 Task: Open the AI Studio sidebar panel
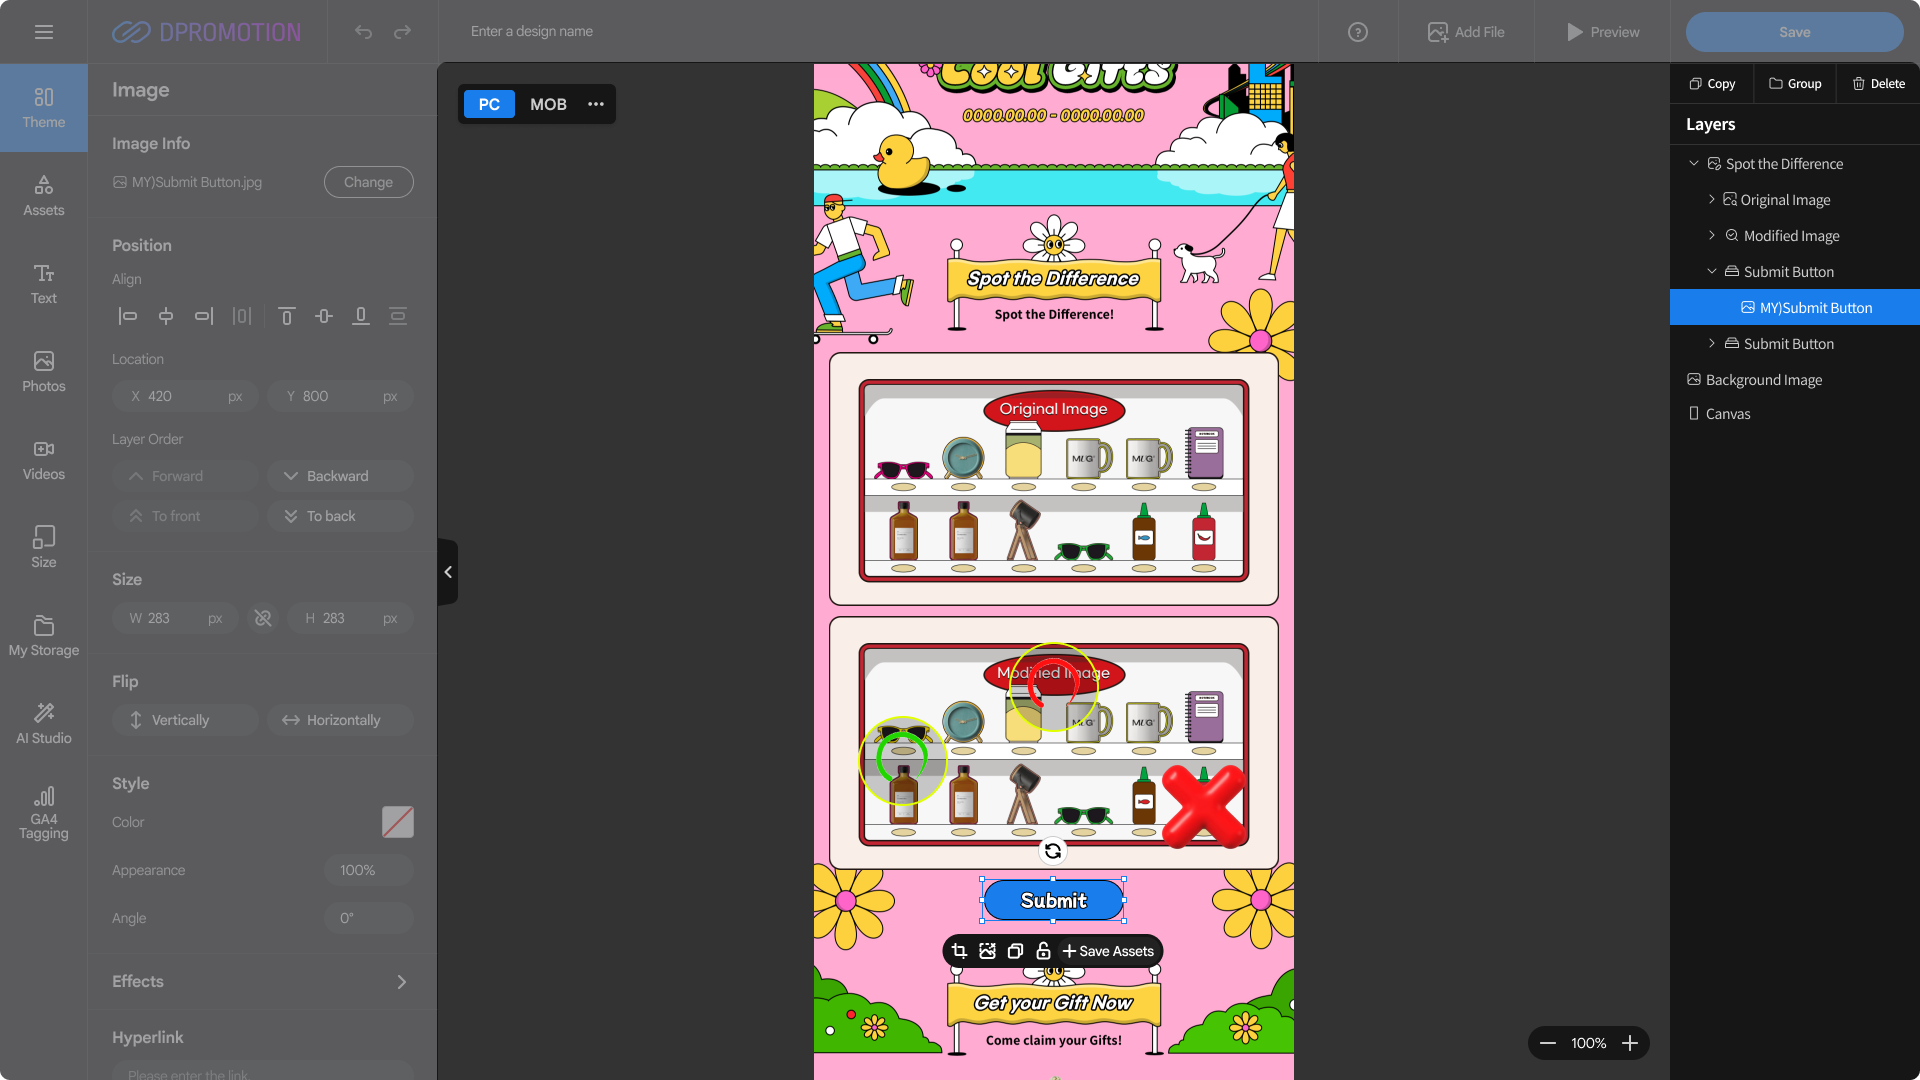[44, 722]
